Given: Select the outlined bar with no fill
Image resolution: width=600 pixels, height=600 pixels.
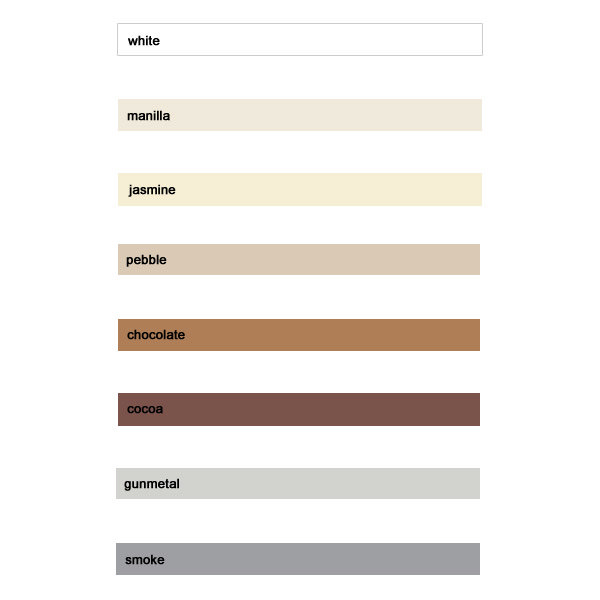Looking at the screenshot, I should pyautogui.click(x=300, y=40).
